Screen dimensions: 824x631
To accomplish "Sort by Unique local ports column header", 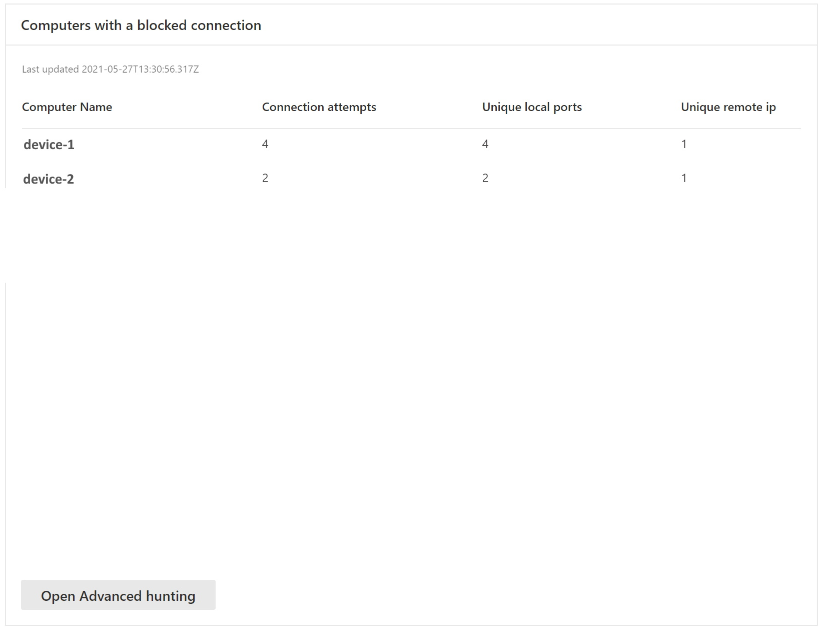I will pyautogui.click(x=531, y=107).
